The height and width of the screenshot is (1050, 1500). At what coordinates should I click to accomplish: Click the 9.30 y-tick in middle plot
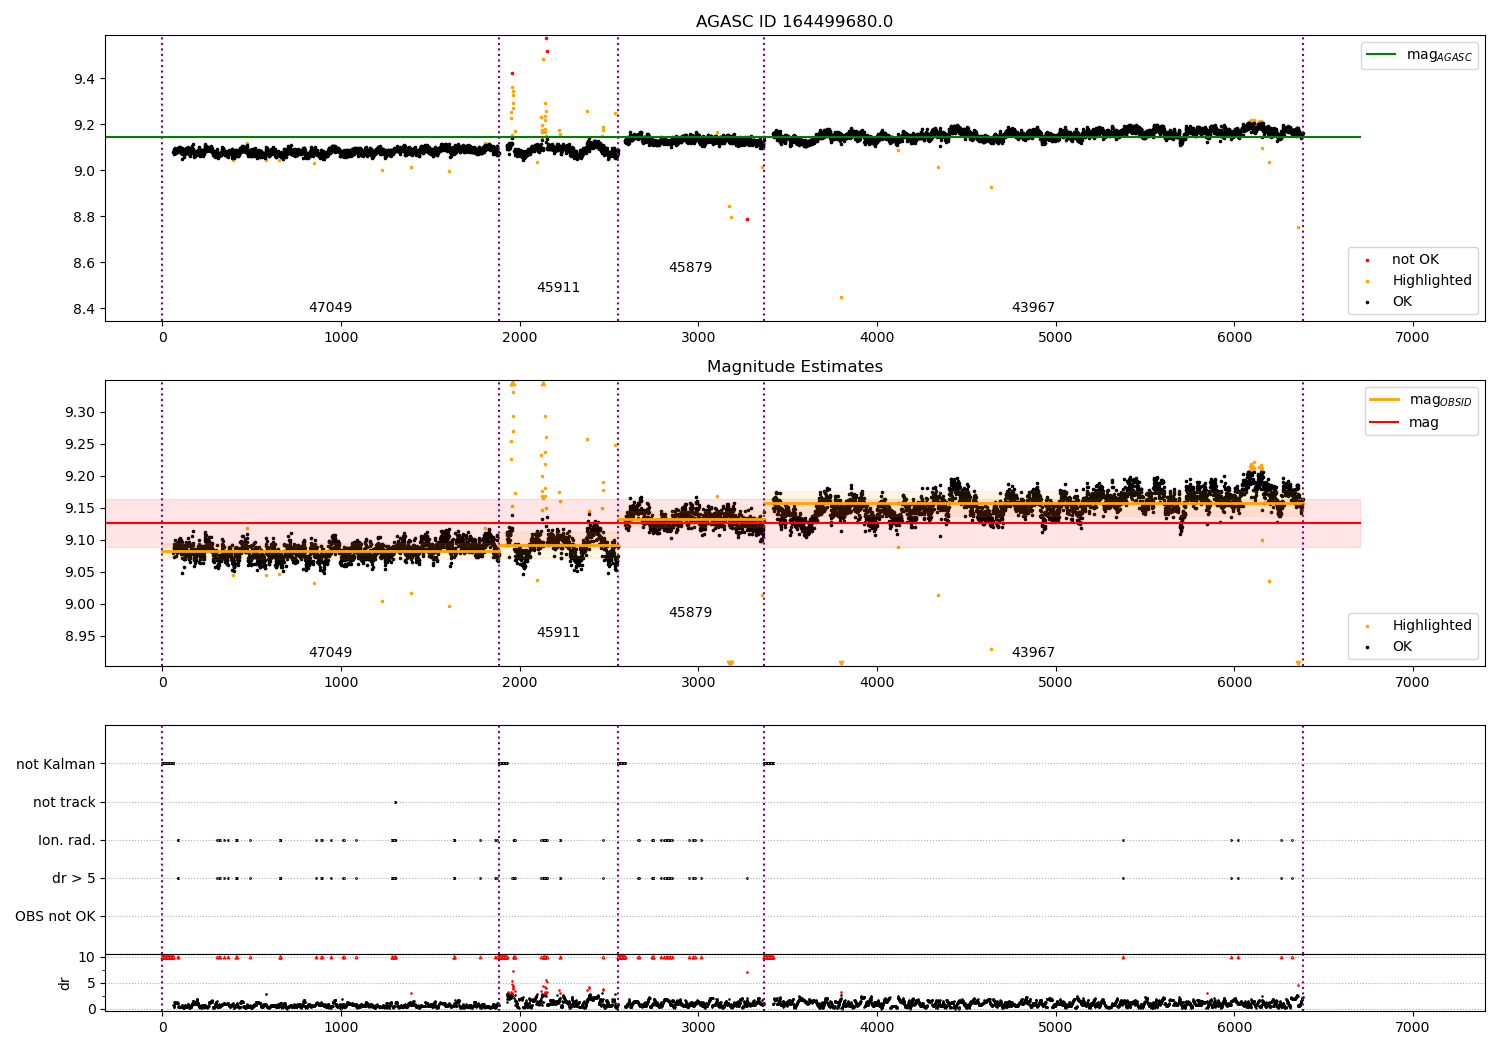[x=79, y=413]
